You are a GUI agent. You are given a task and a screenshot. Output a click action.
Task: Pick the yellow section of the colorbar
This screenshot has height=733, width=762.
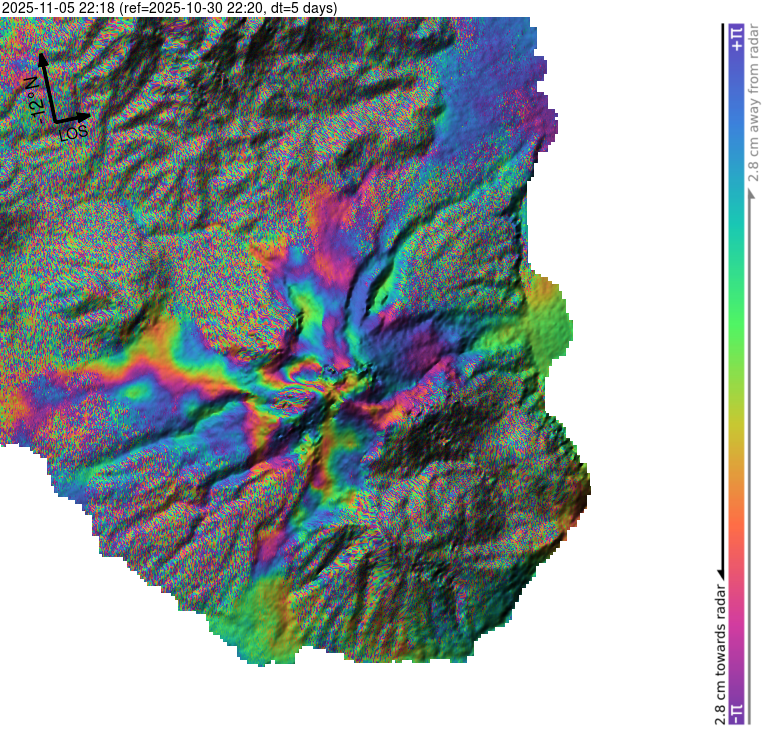tap(736, 430)
